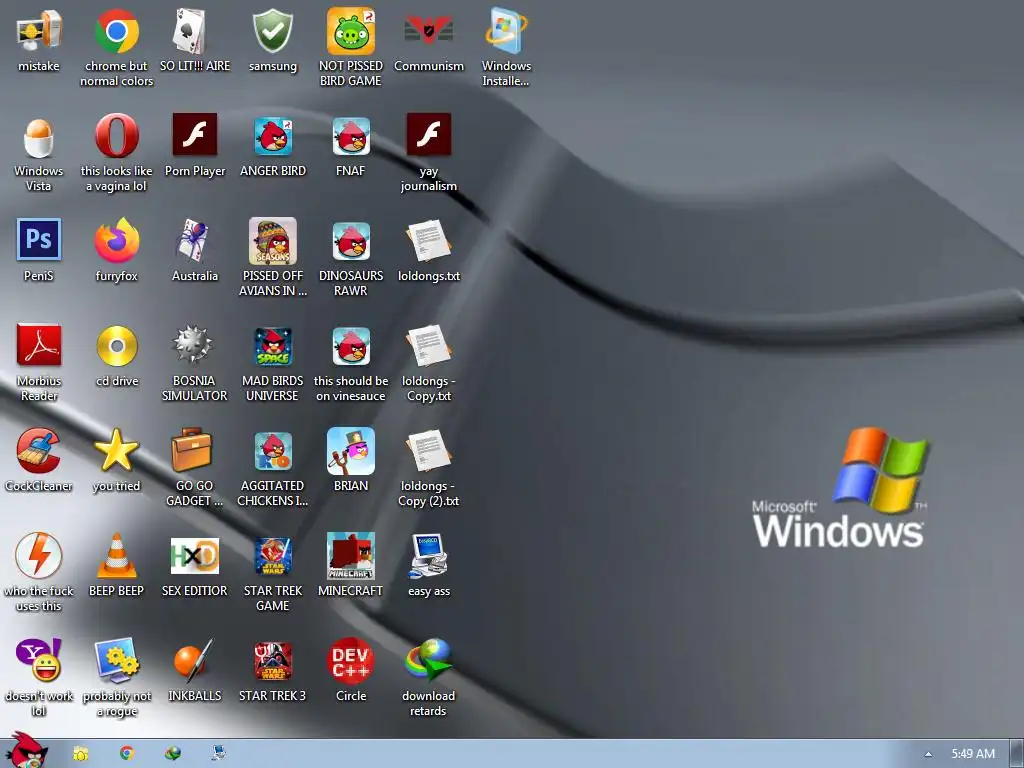1024x768 pixels.
Task: Open the Yahoo Messenger smiley icon
Action: click(x=39, y=660)
